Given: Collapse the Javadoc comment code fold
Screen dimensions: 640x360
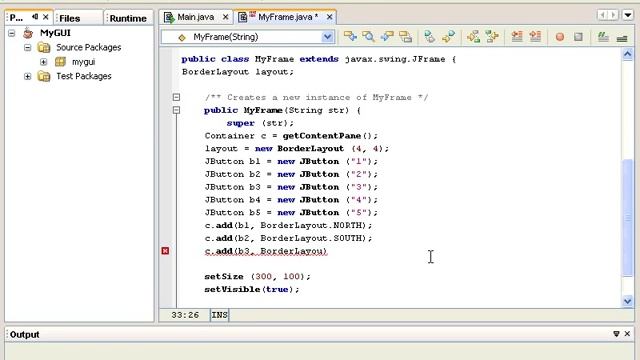Looking at the screenshot, I should tap(176, 97).
